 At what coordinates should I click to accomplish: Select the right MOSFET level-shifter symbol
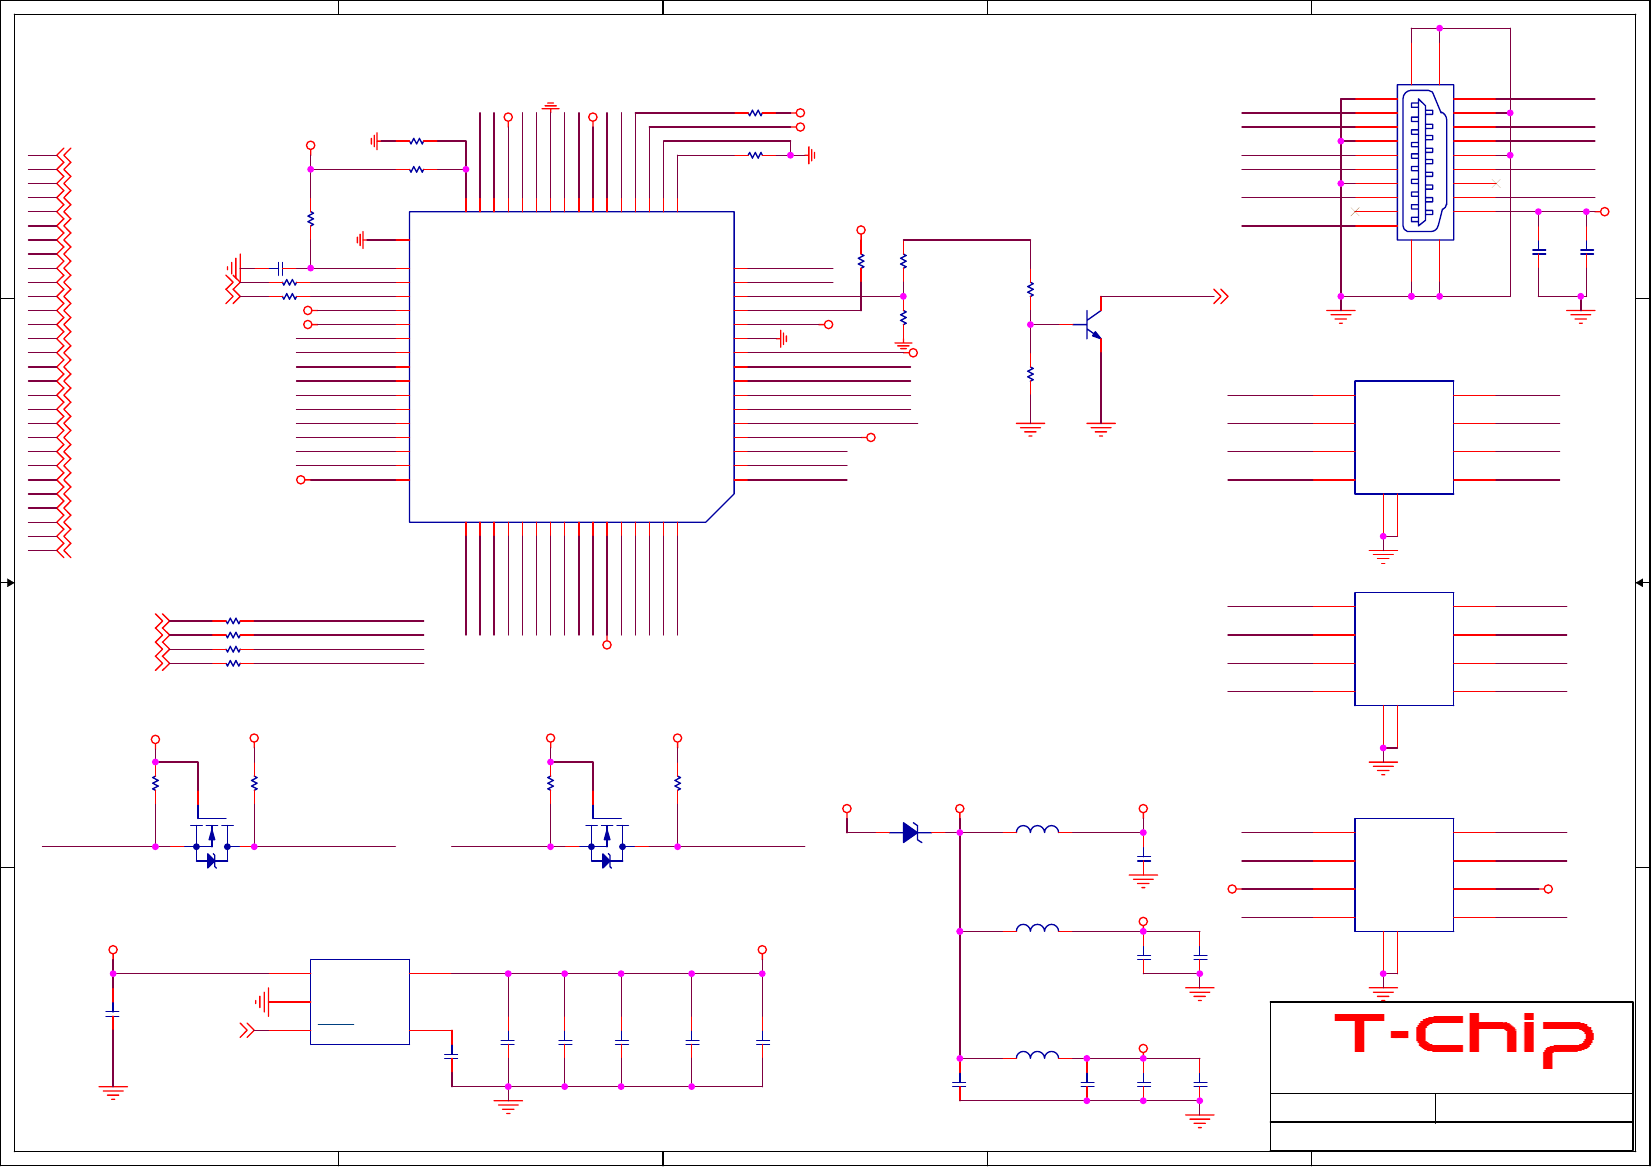click(606, 844)
